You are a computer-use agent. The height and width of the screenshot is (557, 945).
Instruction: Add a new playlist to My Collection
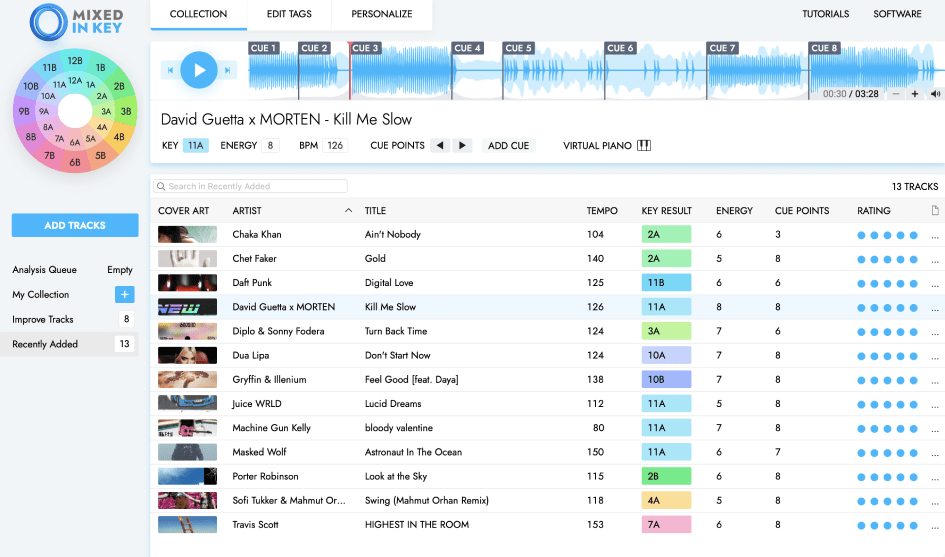(125, 294)
